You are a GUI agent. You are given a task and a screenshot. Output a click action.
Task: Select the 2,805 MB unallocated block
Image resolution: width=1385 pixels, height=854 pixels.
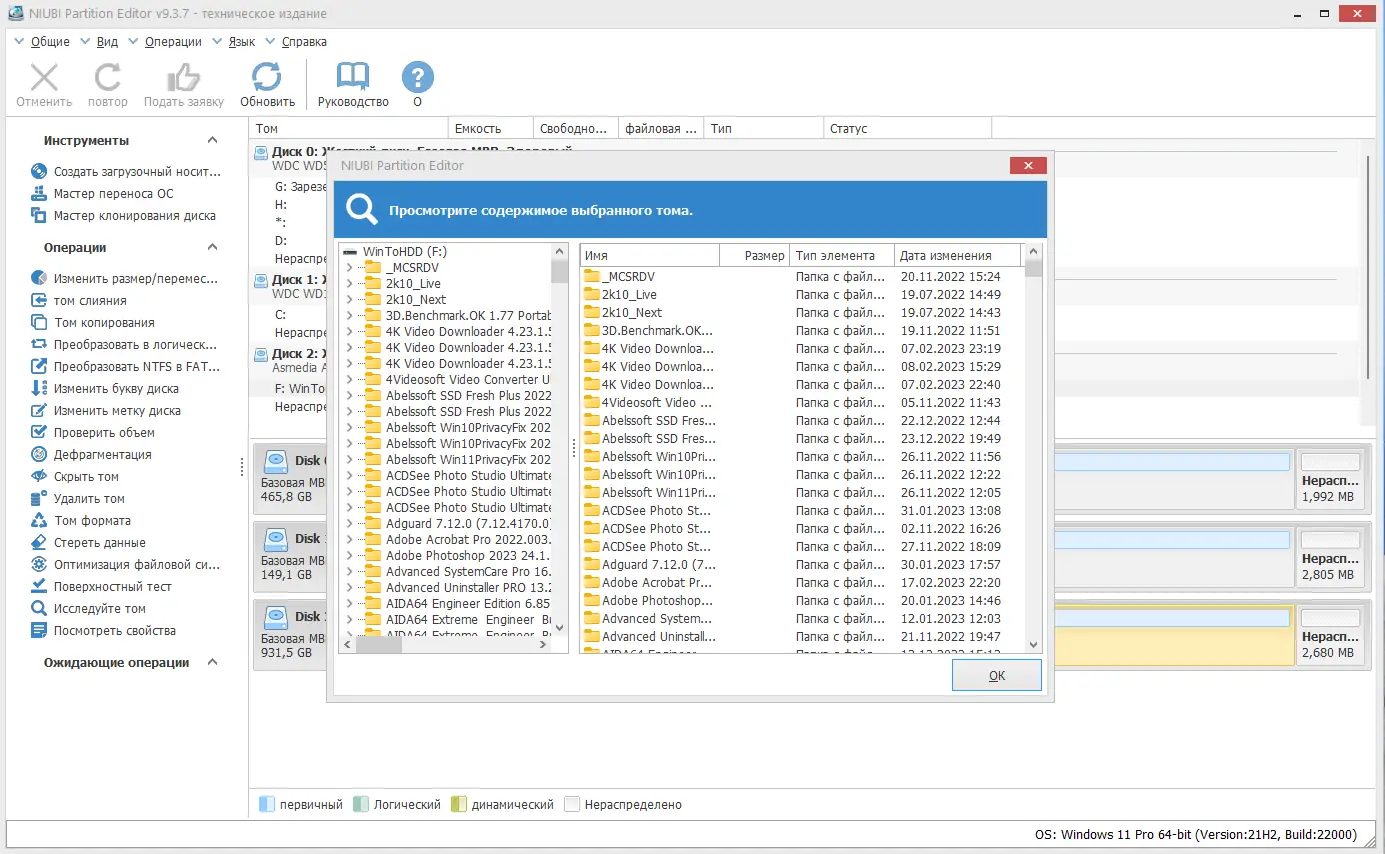pyautogui.click(x=1329, y=557)
